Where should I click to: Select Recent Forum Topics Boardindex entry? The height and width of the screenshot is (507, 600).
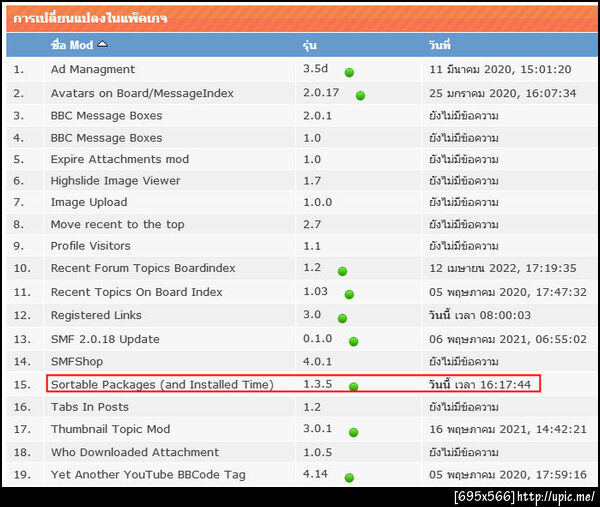(x=143, y=268)
